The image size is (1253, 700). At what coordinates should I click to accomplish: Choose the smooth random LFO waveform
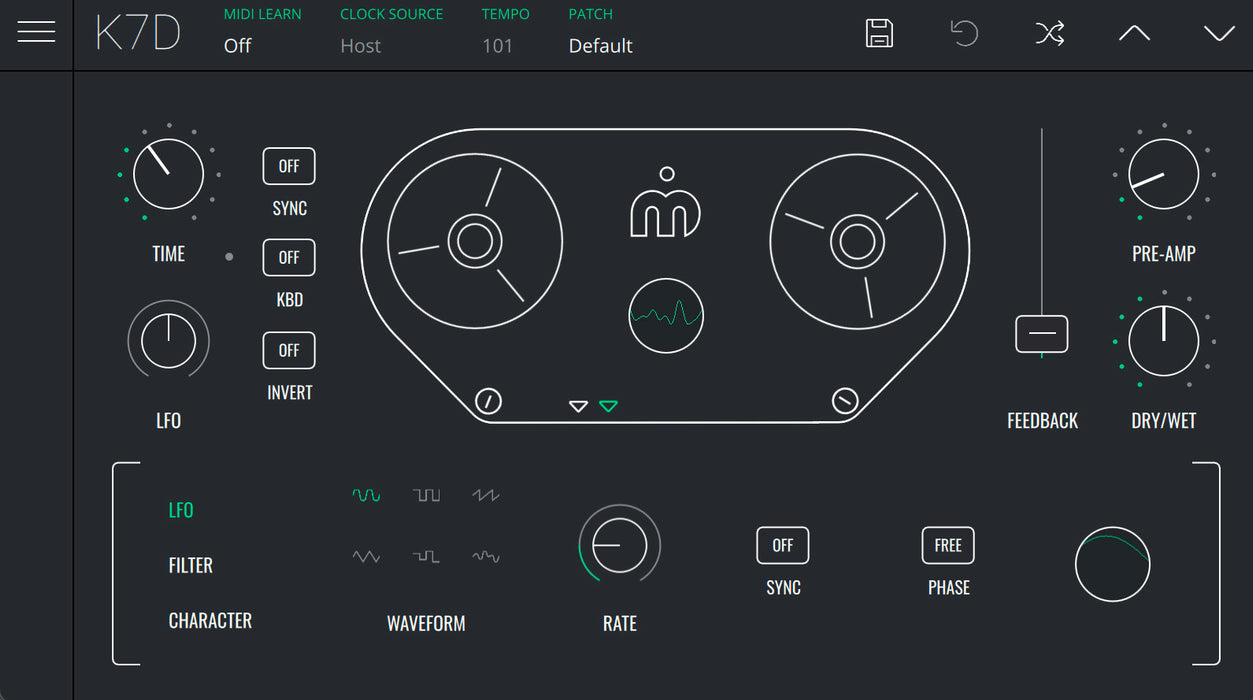click(x=486, y=557)
